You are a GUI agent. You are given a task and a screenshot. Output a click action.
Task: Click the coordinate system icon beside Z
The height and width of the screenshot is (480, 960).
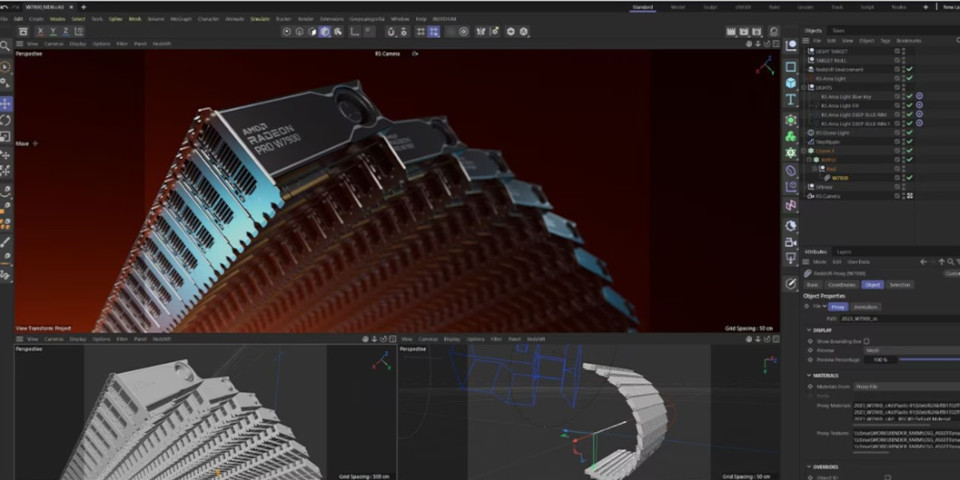(x=79, y=32)
